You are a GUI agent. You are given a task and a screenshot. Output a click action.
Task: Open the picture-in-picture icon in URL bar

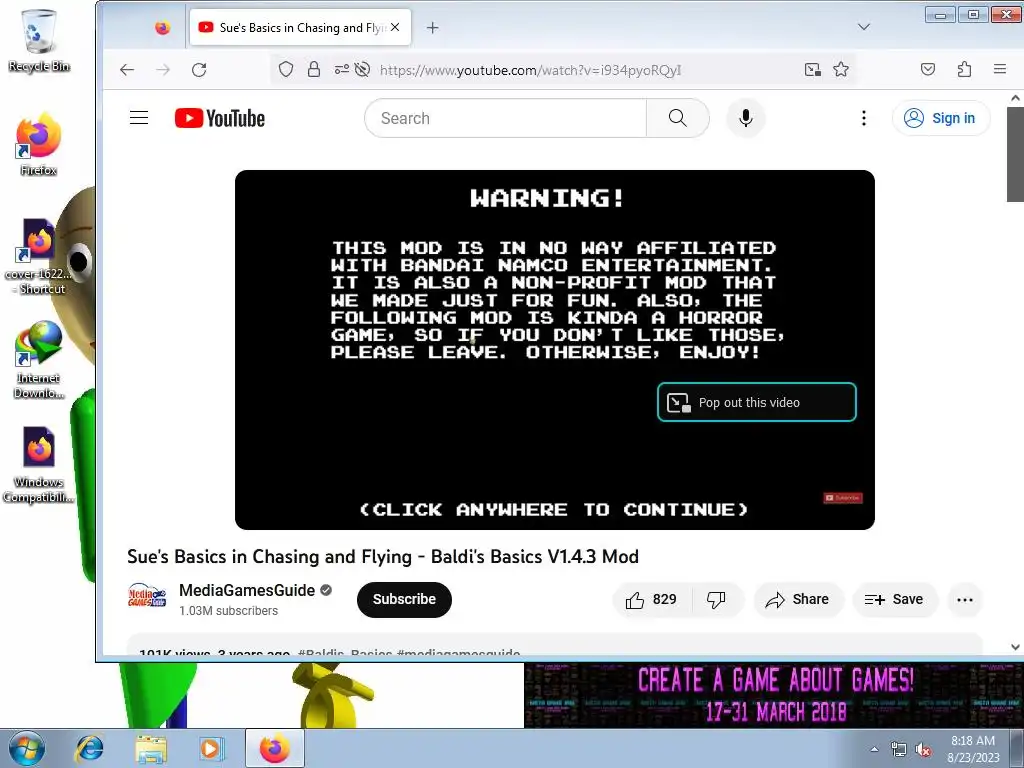tap(812, 70)
